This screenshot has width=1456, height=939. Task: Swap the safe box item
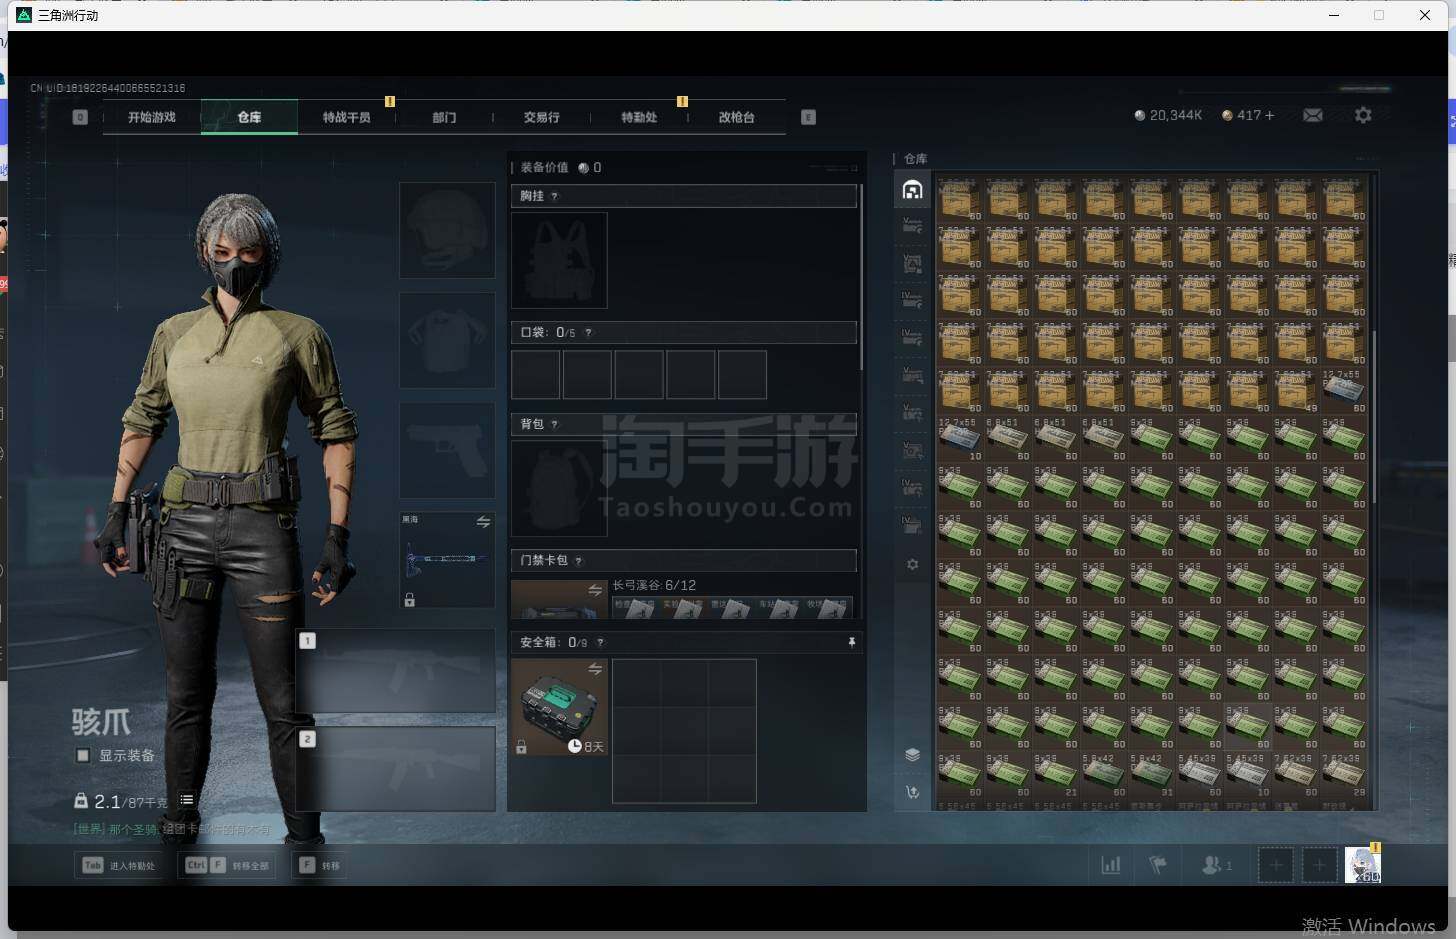(595, 668)
